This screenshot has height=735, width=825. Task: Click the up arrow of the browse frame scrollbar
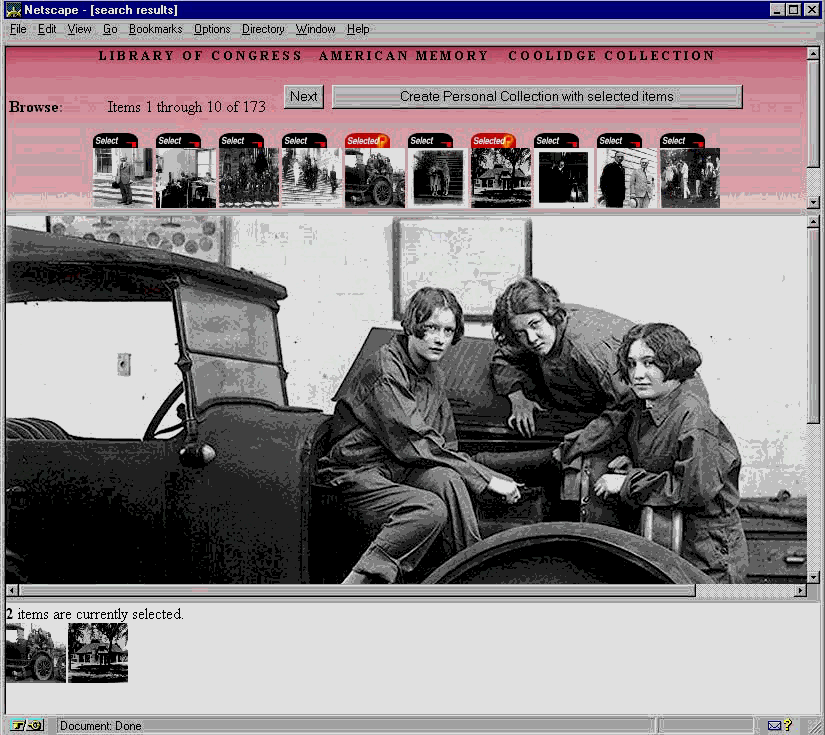814,52
